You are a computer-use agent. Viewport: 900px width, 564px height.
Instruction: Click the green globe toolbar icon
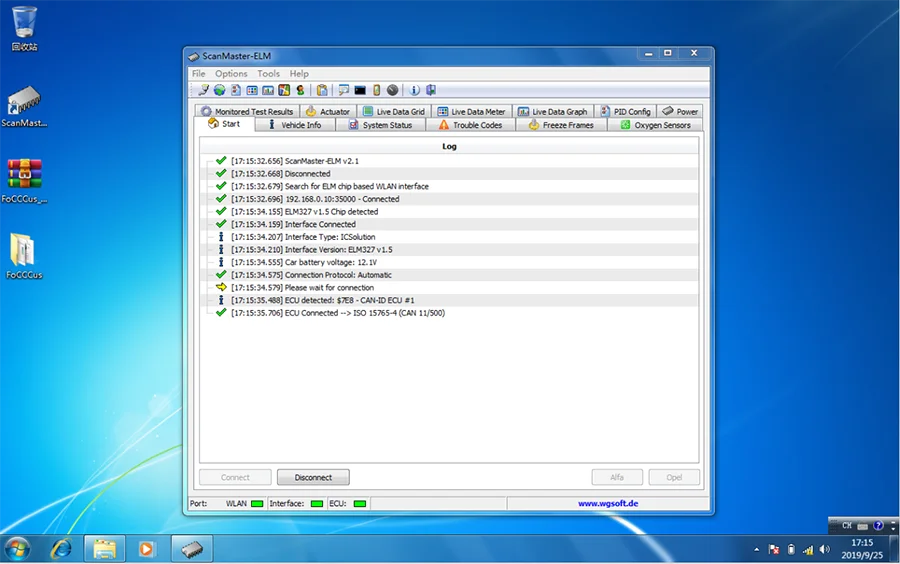click(x=219, y=90)
